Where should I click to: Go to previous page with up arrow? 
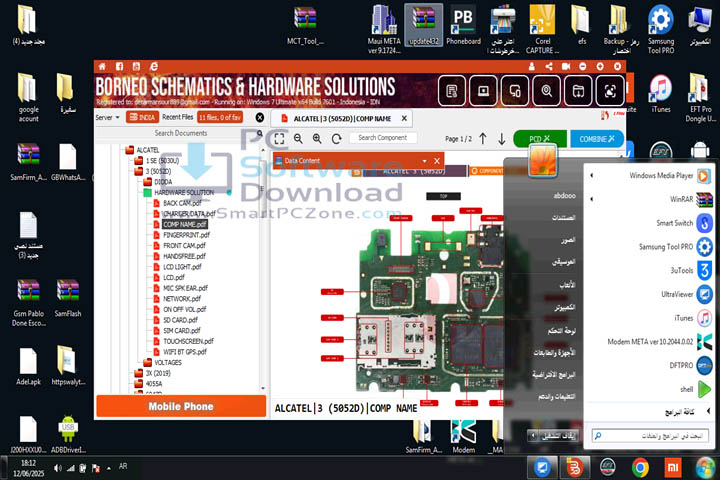(x=483, y=139)
